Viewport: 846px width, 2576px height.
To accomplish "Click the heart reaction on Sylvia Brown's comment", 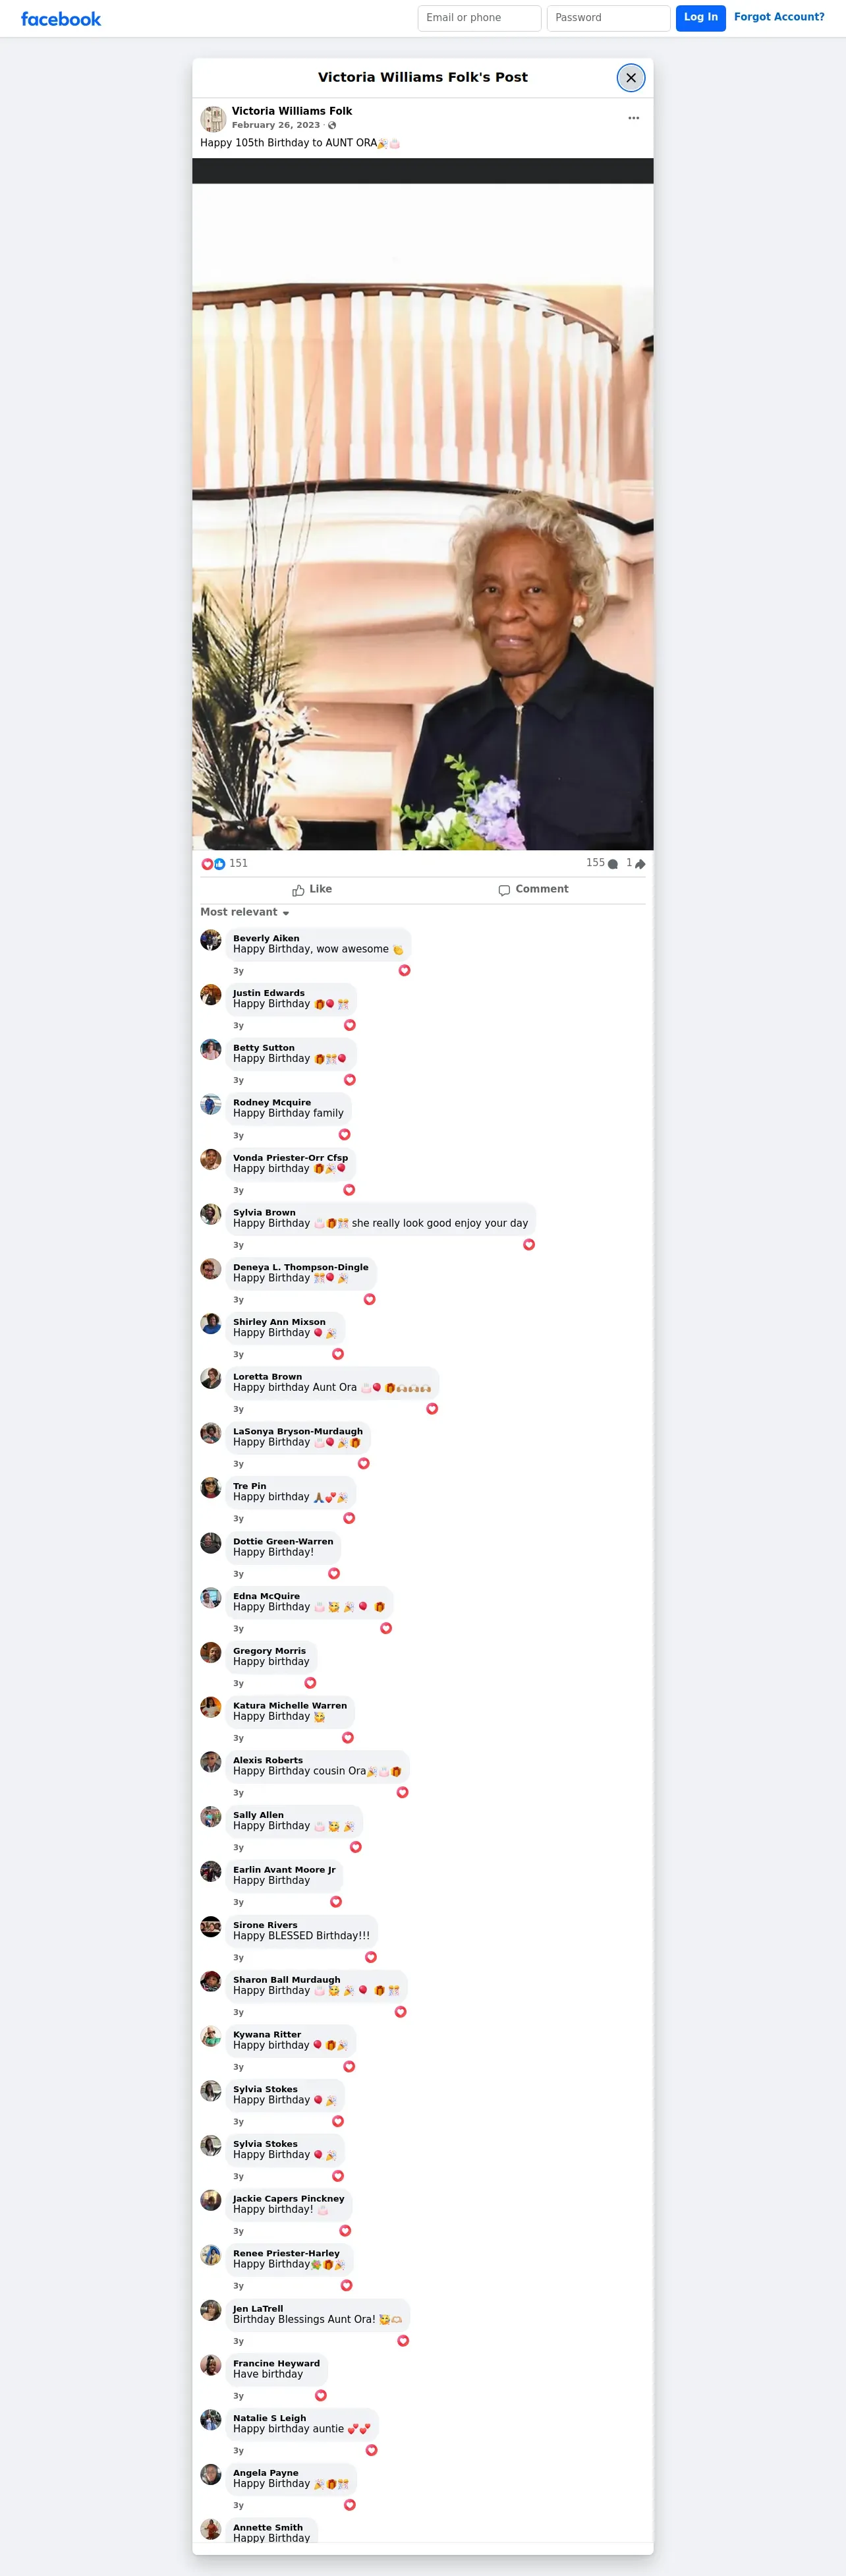I will pos(529,1245).
